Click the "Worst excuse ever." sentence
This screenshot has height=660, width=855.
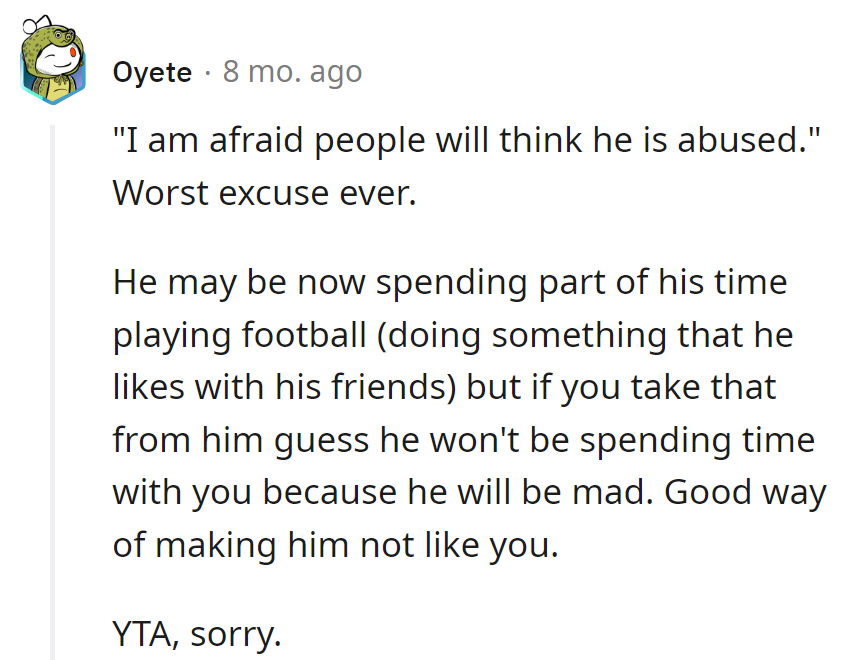click(264, 192)
